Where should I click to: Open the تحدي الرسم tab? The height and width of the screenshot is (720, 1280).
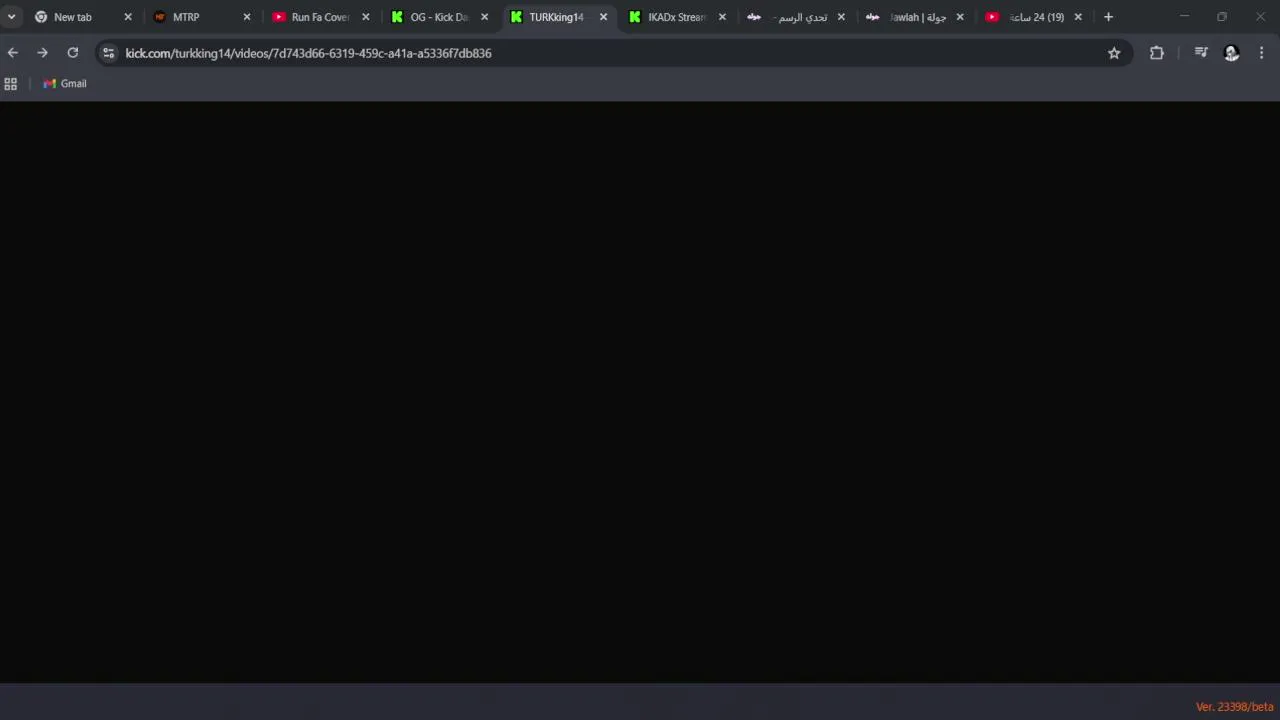[797, 17]
